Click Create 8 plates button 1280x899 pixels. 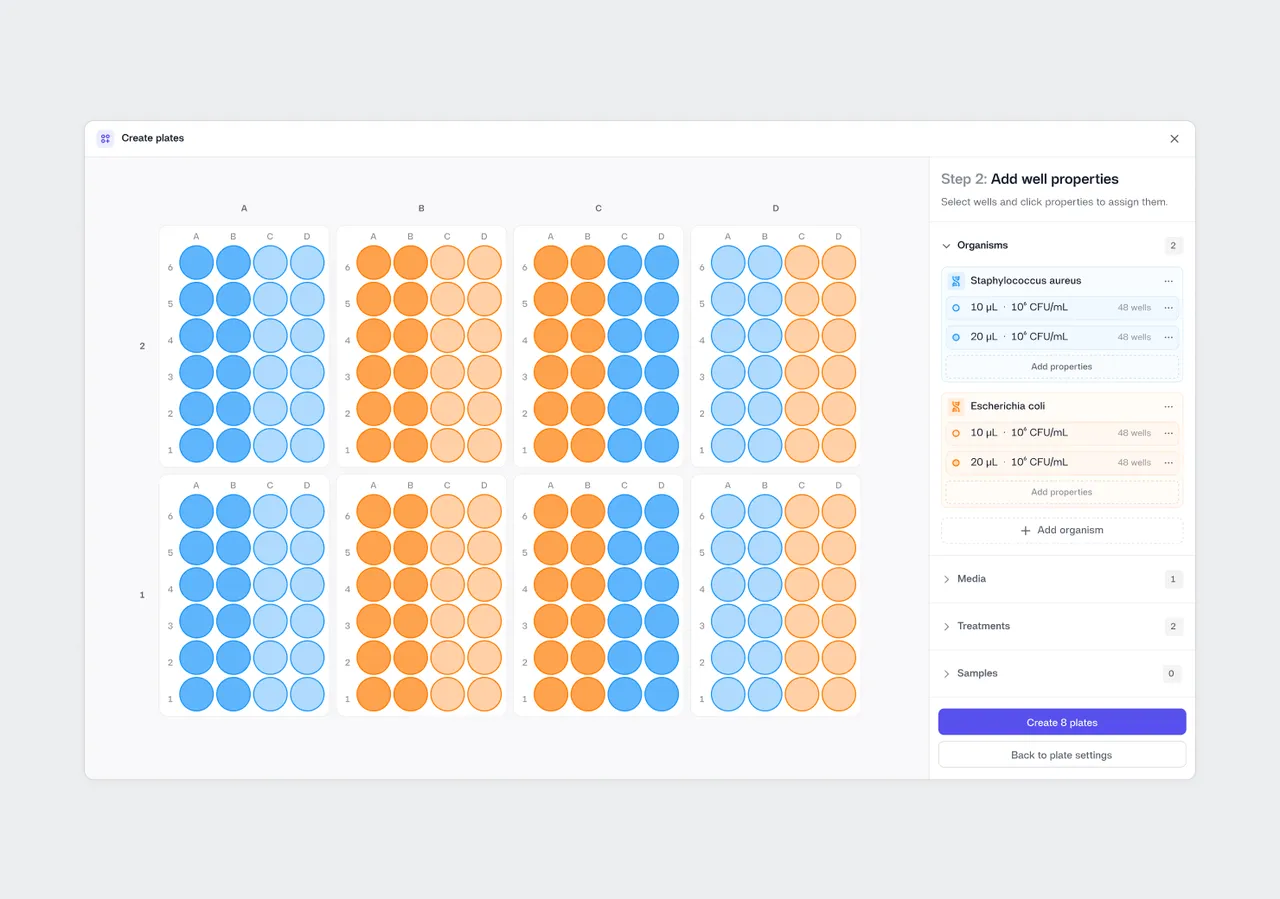tap(1062, 722)
